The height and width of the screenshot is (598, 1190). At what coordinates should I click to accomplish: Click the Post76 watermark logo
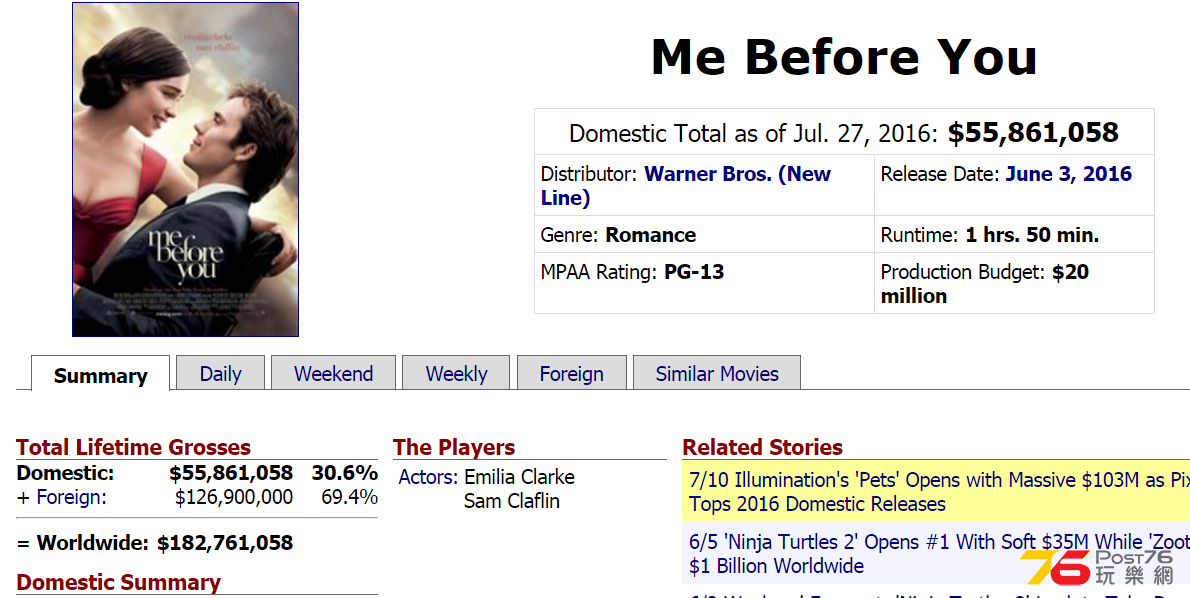pos(1098,568)
